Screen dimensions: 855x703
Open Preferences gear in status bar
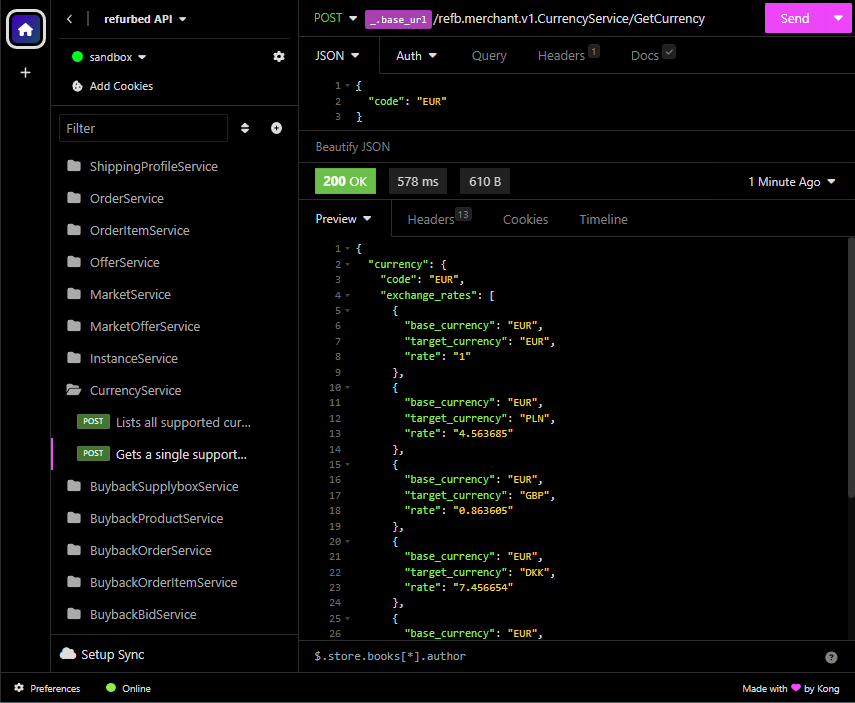[x=19, y=688]
